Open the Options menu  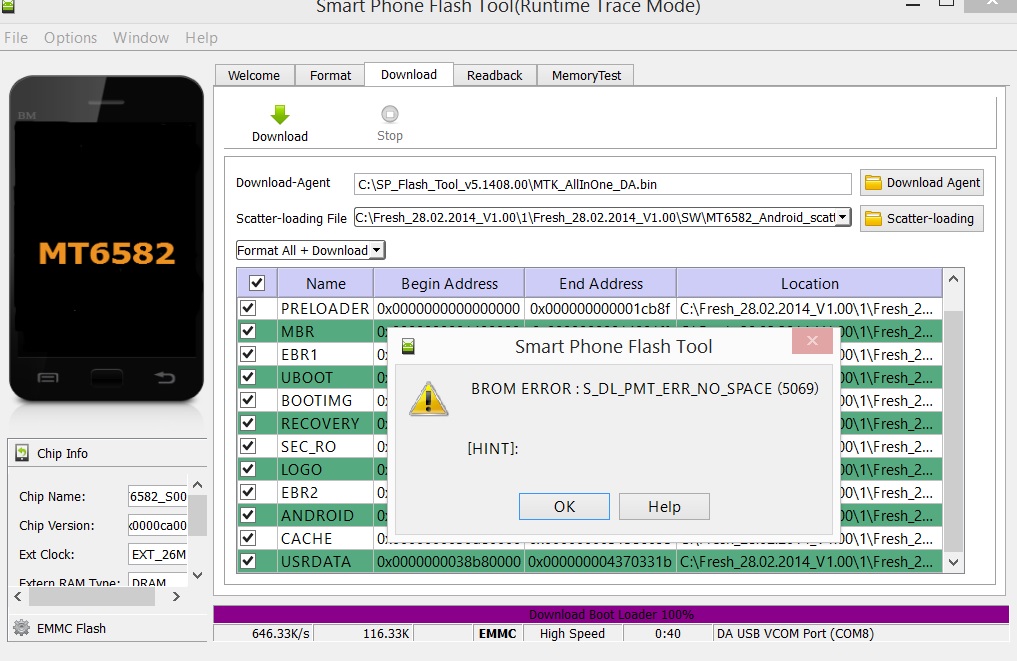pos(70,38)
